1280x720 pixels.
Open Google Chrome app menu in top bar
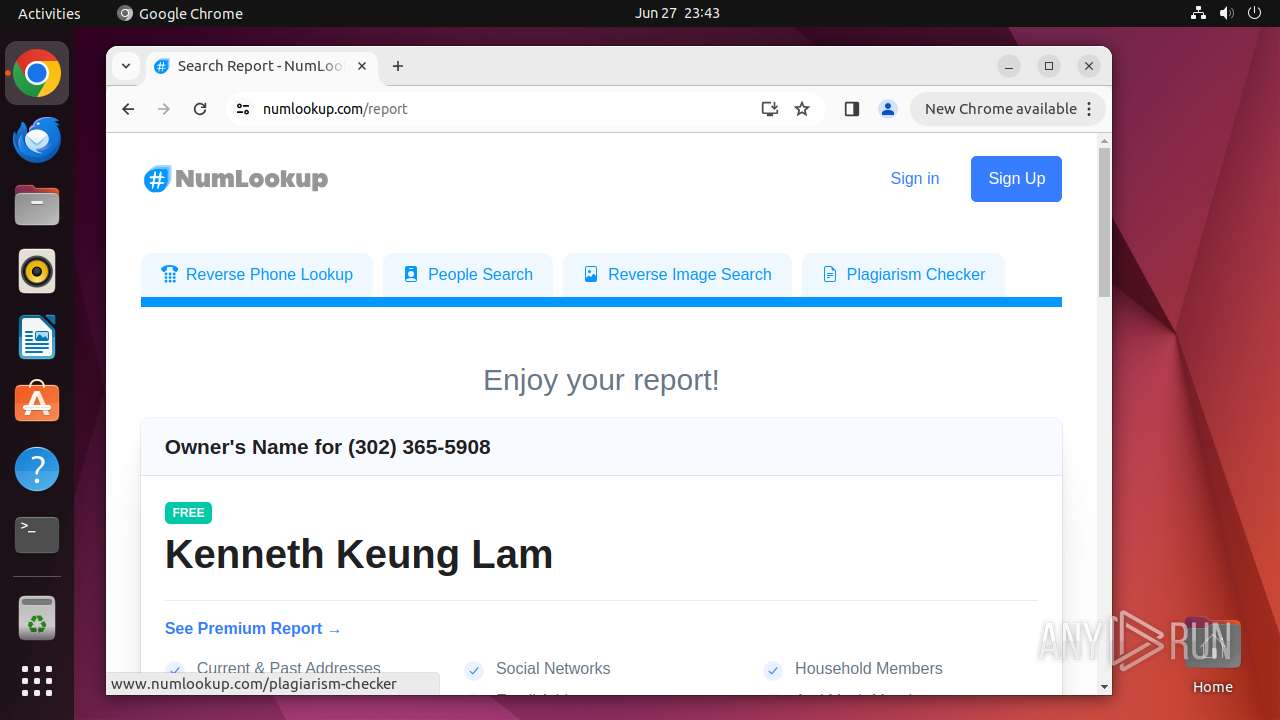[180, 13]
